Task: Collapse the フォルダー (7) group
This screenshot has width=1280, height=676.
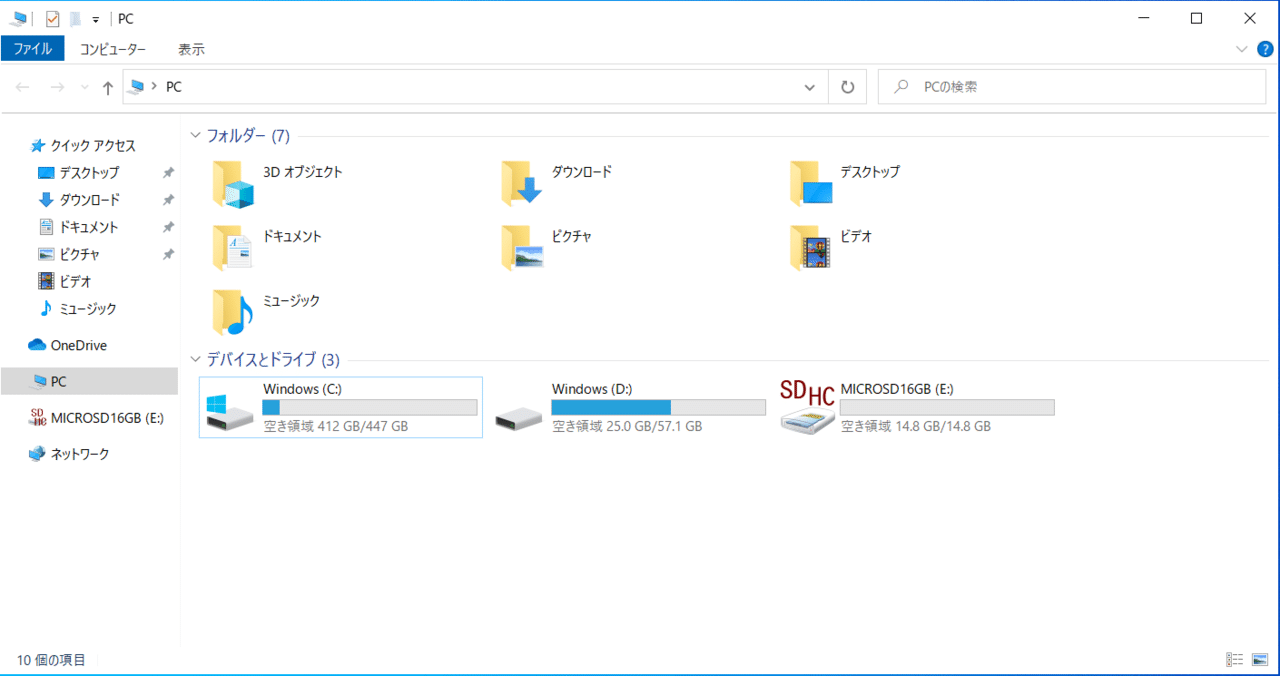Action: (x=195, y=136)
